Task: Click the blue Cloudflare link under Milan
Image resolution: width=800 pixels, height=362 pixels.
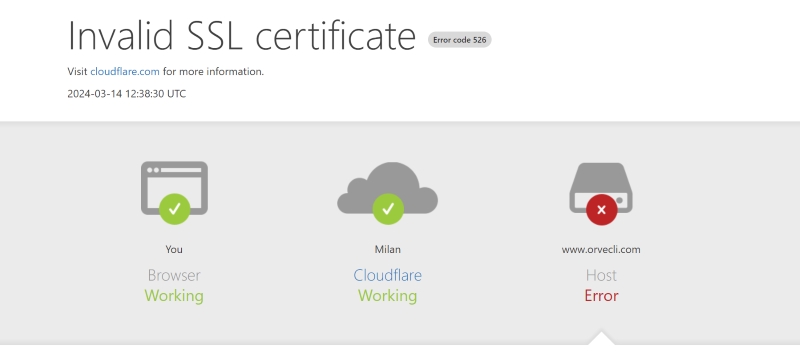Action: tap(388, 275)
